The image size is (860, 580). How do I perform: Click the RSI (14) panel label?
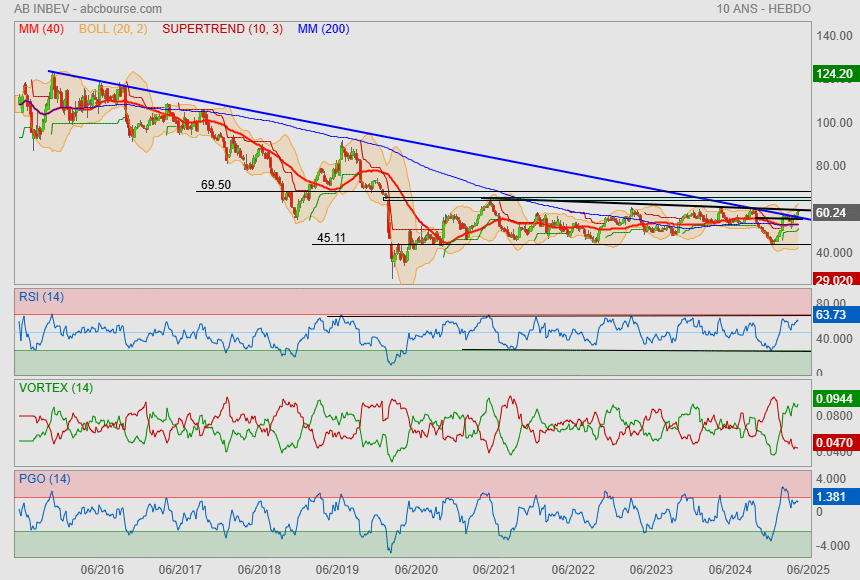(x=41, y=297)
